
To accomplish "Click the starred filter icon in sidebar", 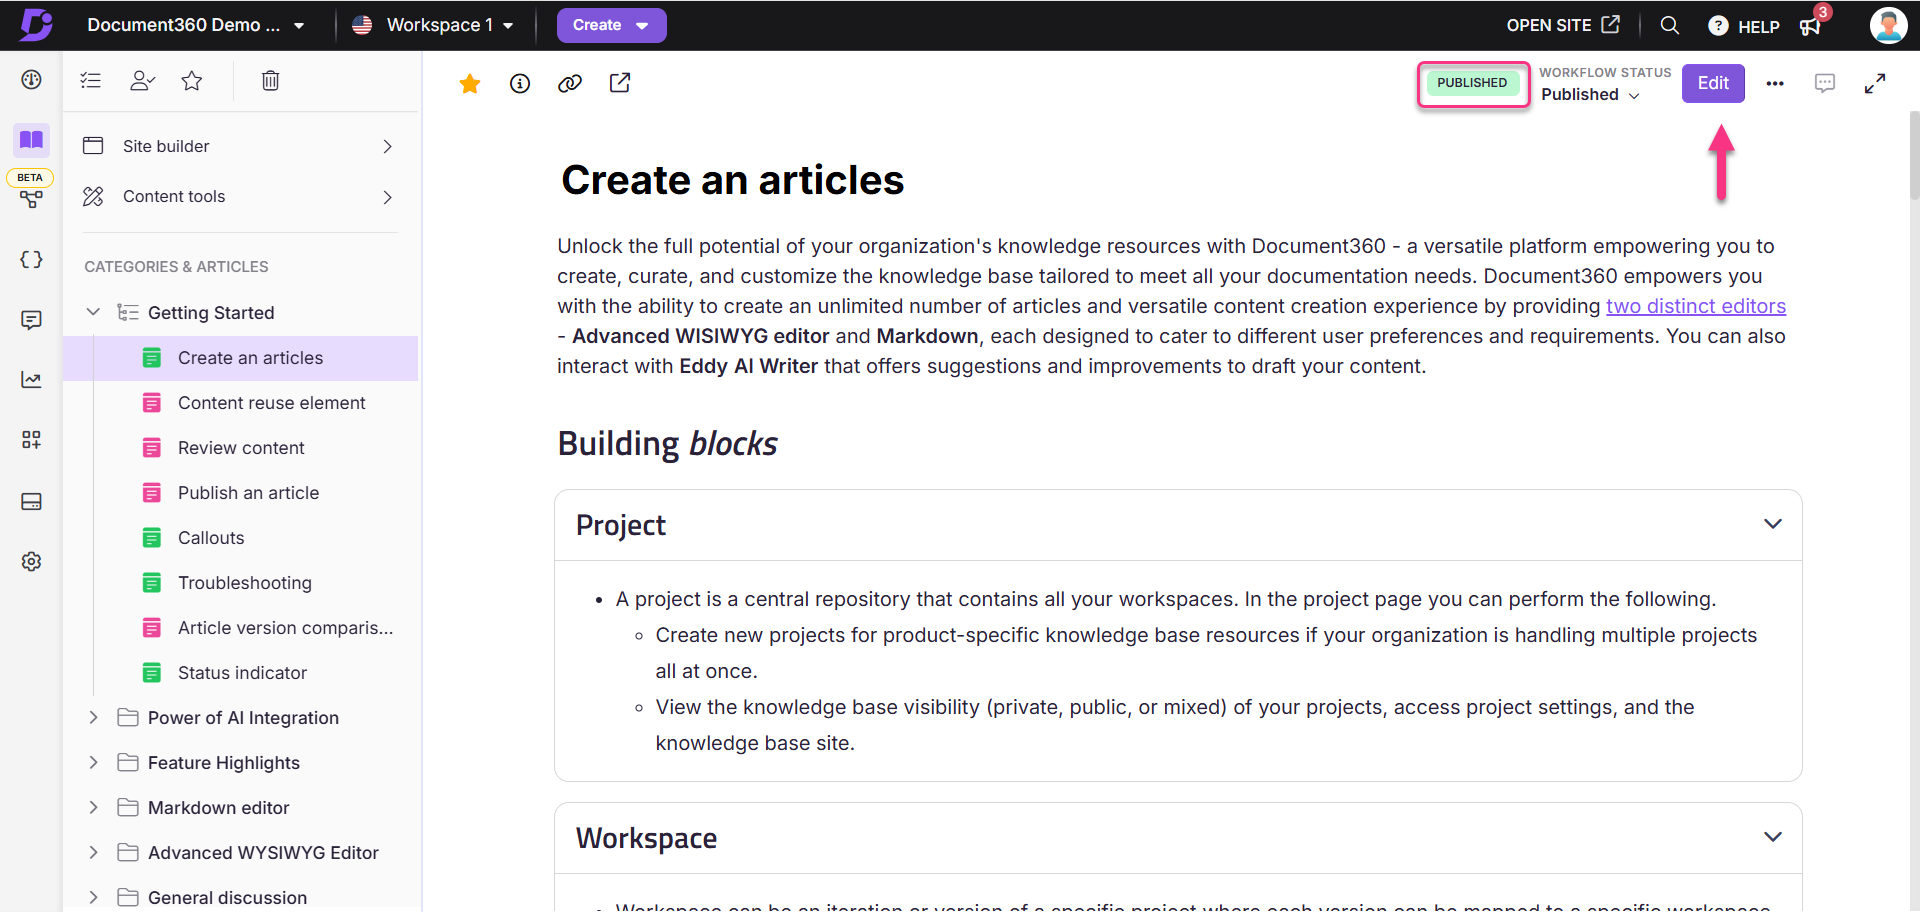I will (x=192, y=81).
